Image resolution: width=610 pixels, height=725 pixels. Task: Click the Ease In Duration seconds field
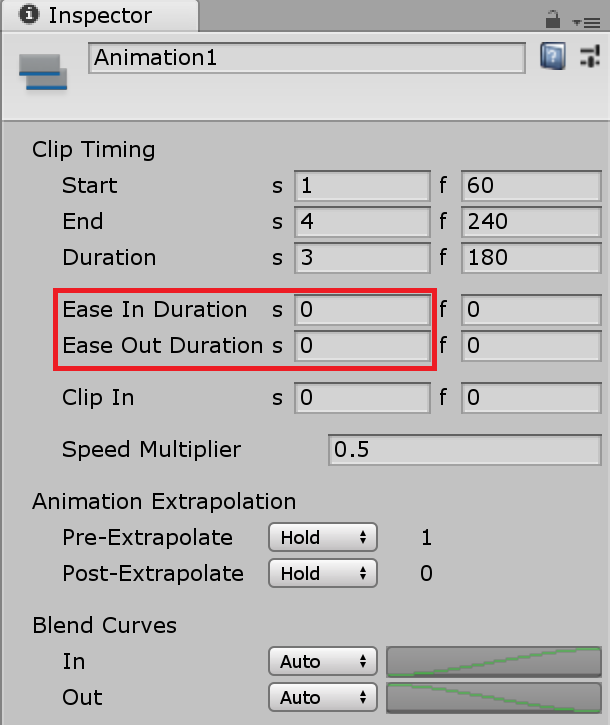pyautogui.click(x=362, y=310)
